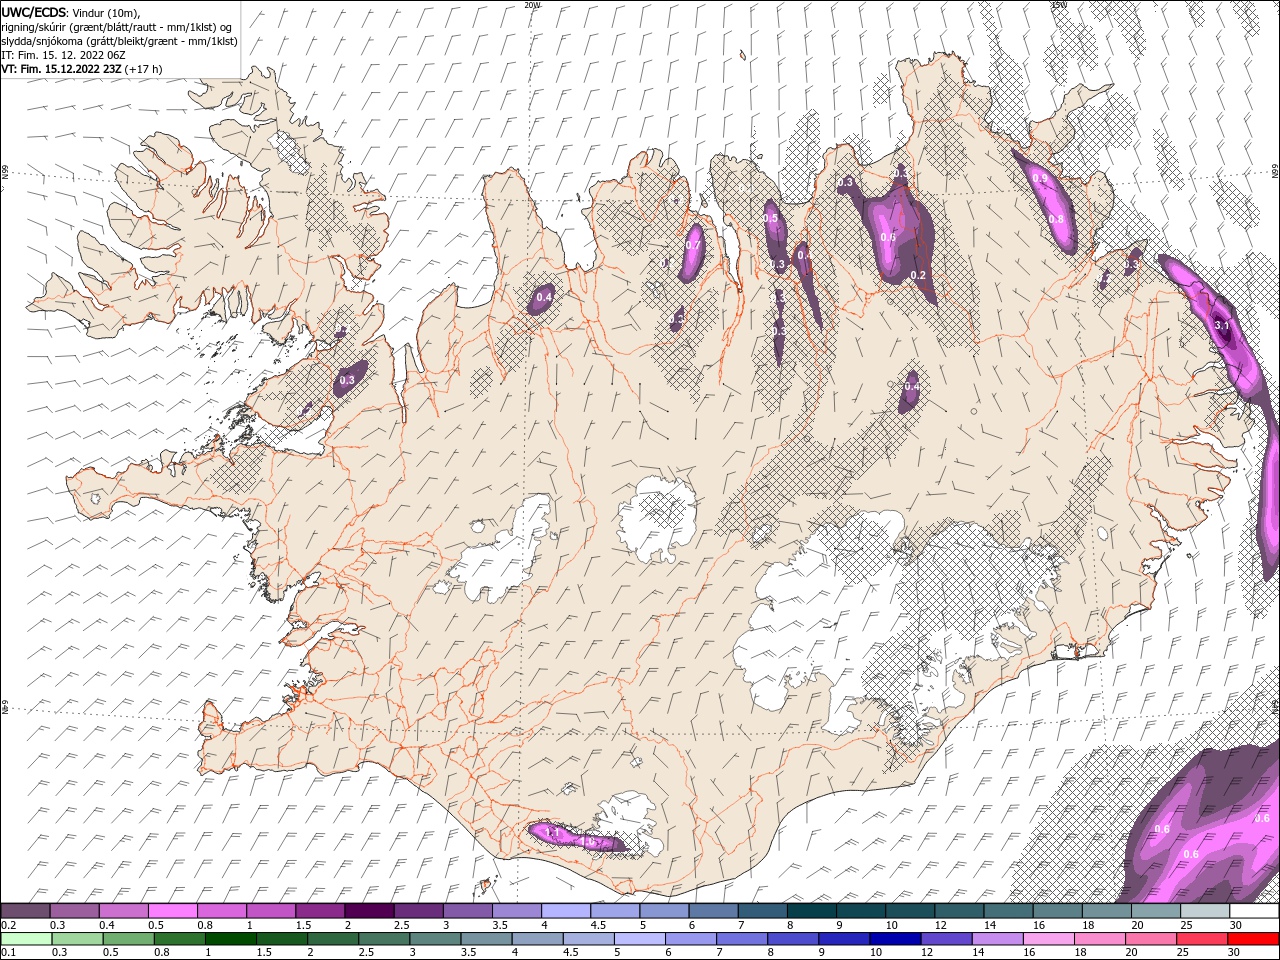Click the 0.2 value label on the map

point(919,275)
